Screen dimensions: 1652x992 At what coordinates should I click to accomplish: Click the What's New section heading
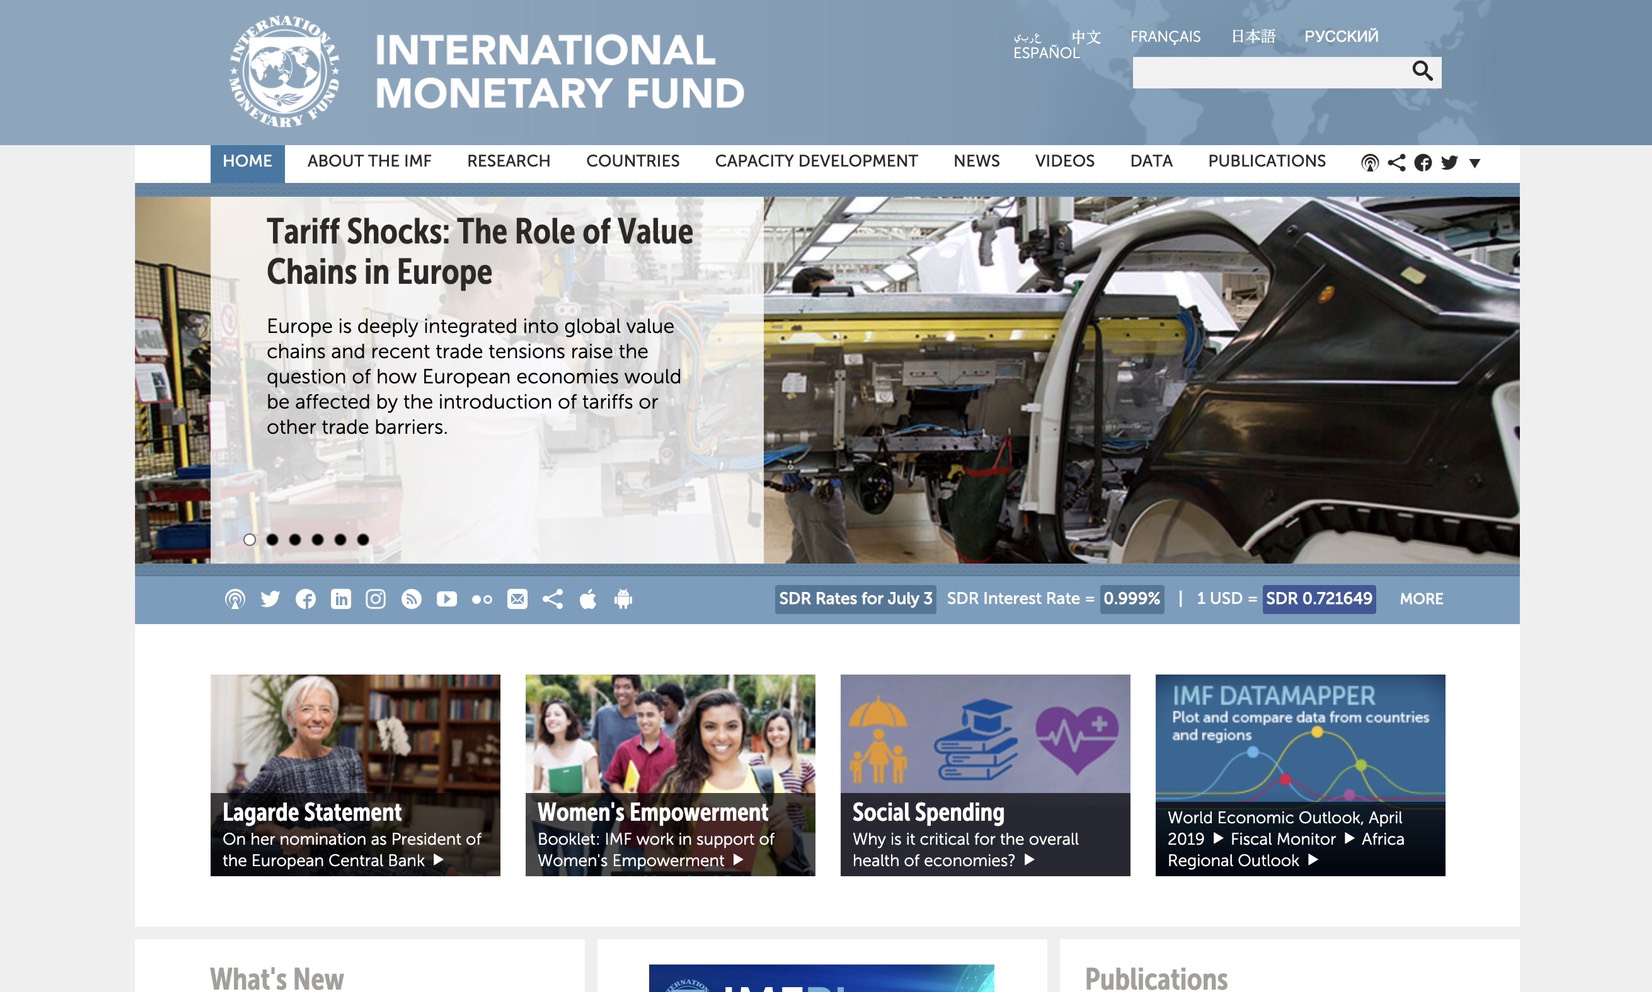[277, 978]
